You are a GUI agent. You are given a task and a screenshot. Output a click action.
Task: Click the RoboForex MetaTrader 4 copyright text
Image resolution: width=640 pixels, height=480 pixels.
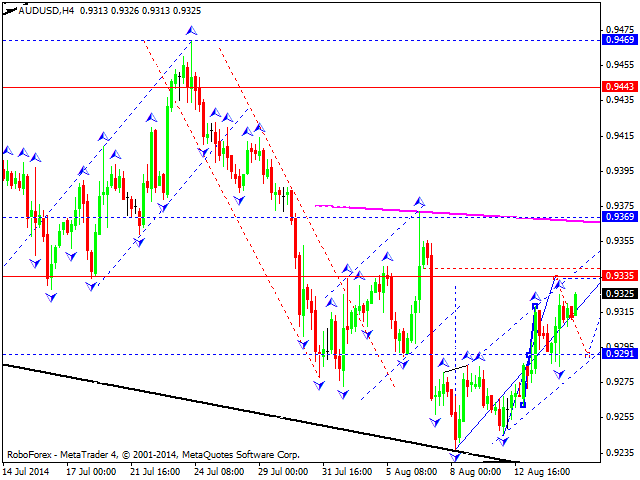[153, 454]
